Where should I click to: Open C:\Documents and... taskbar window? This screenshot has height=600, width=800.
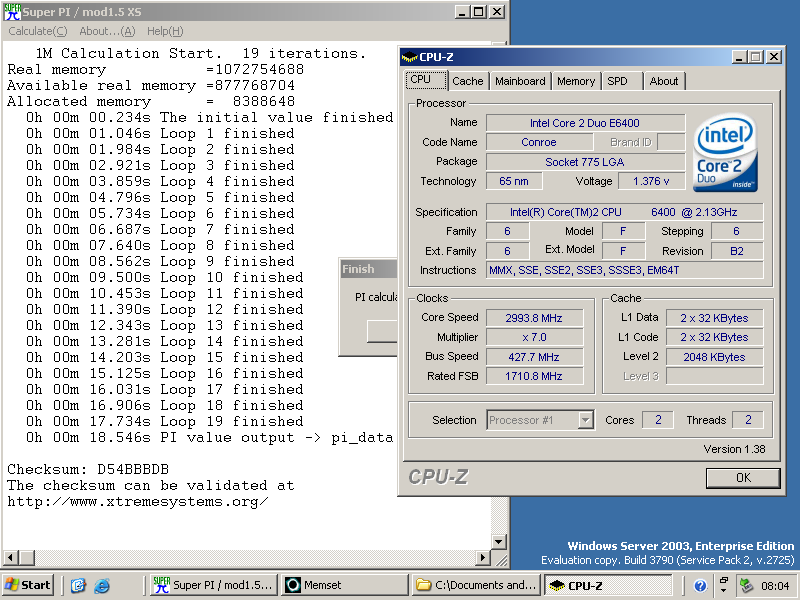(477, 585)
